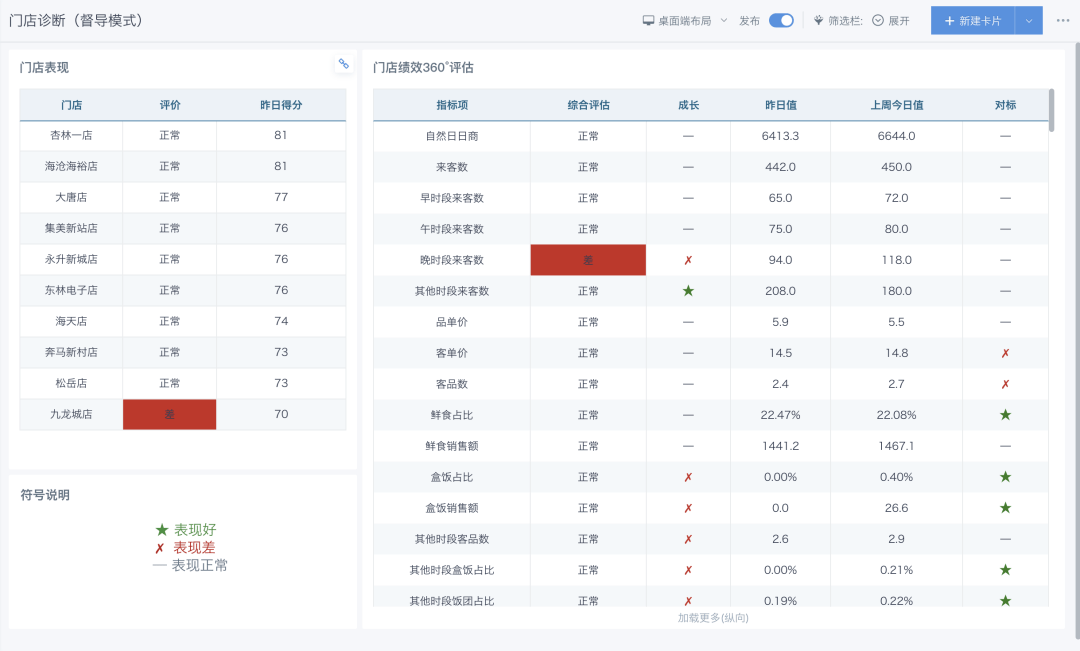Click the desktop monitor icon near 桌面端布局

click(x=649, y=19)
